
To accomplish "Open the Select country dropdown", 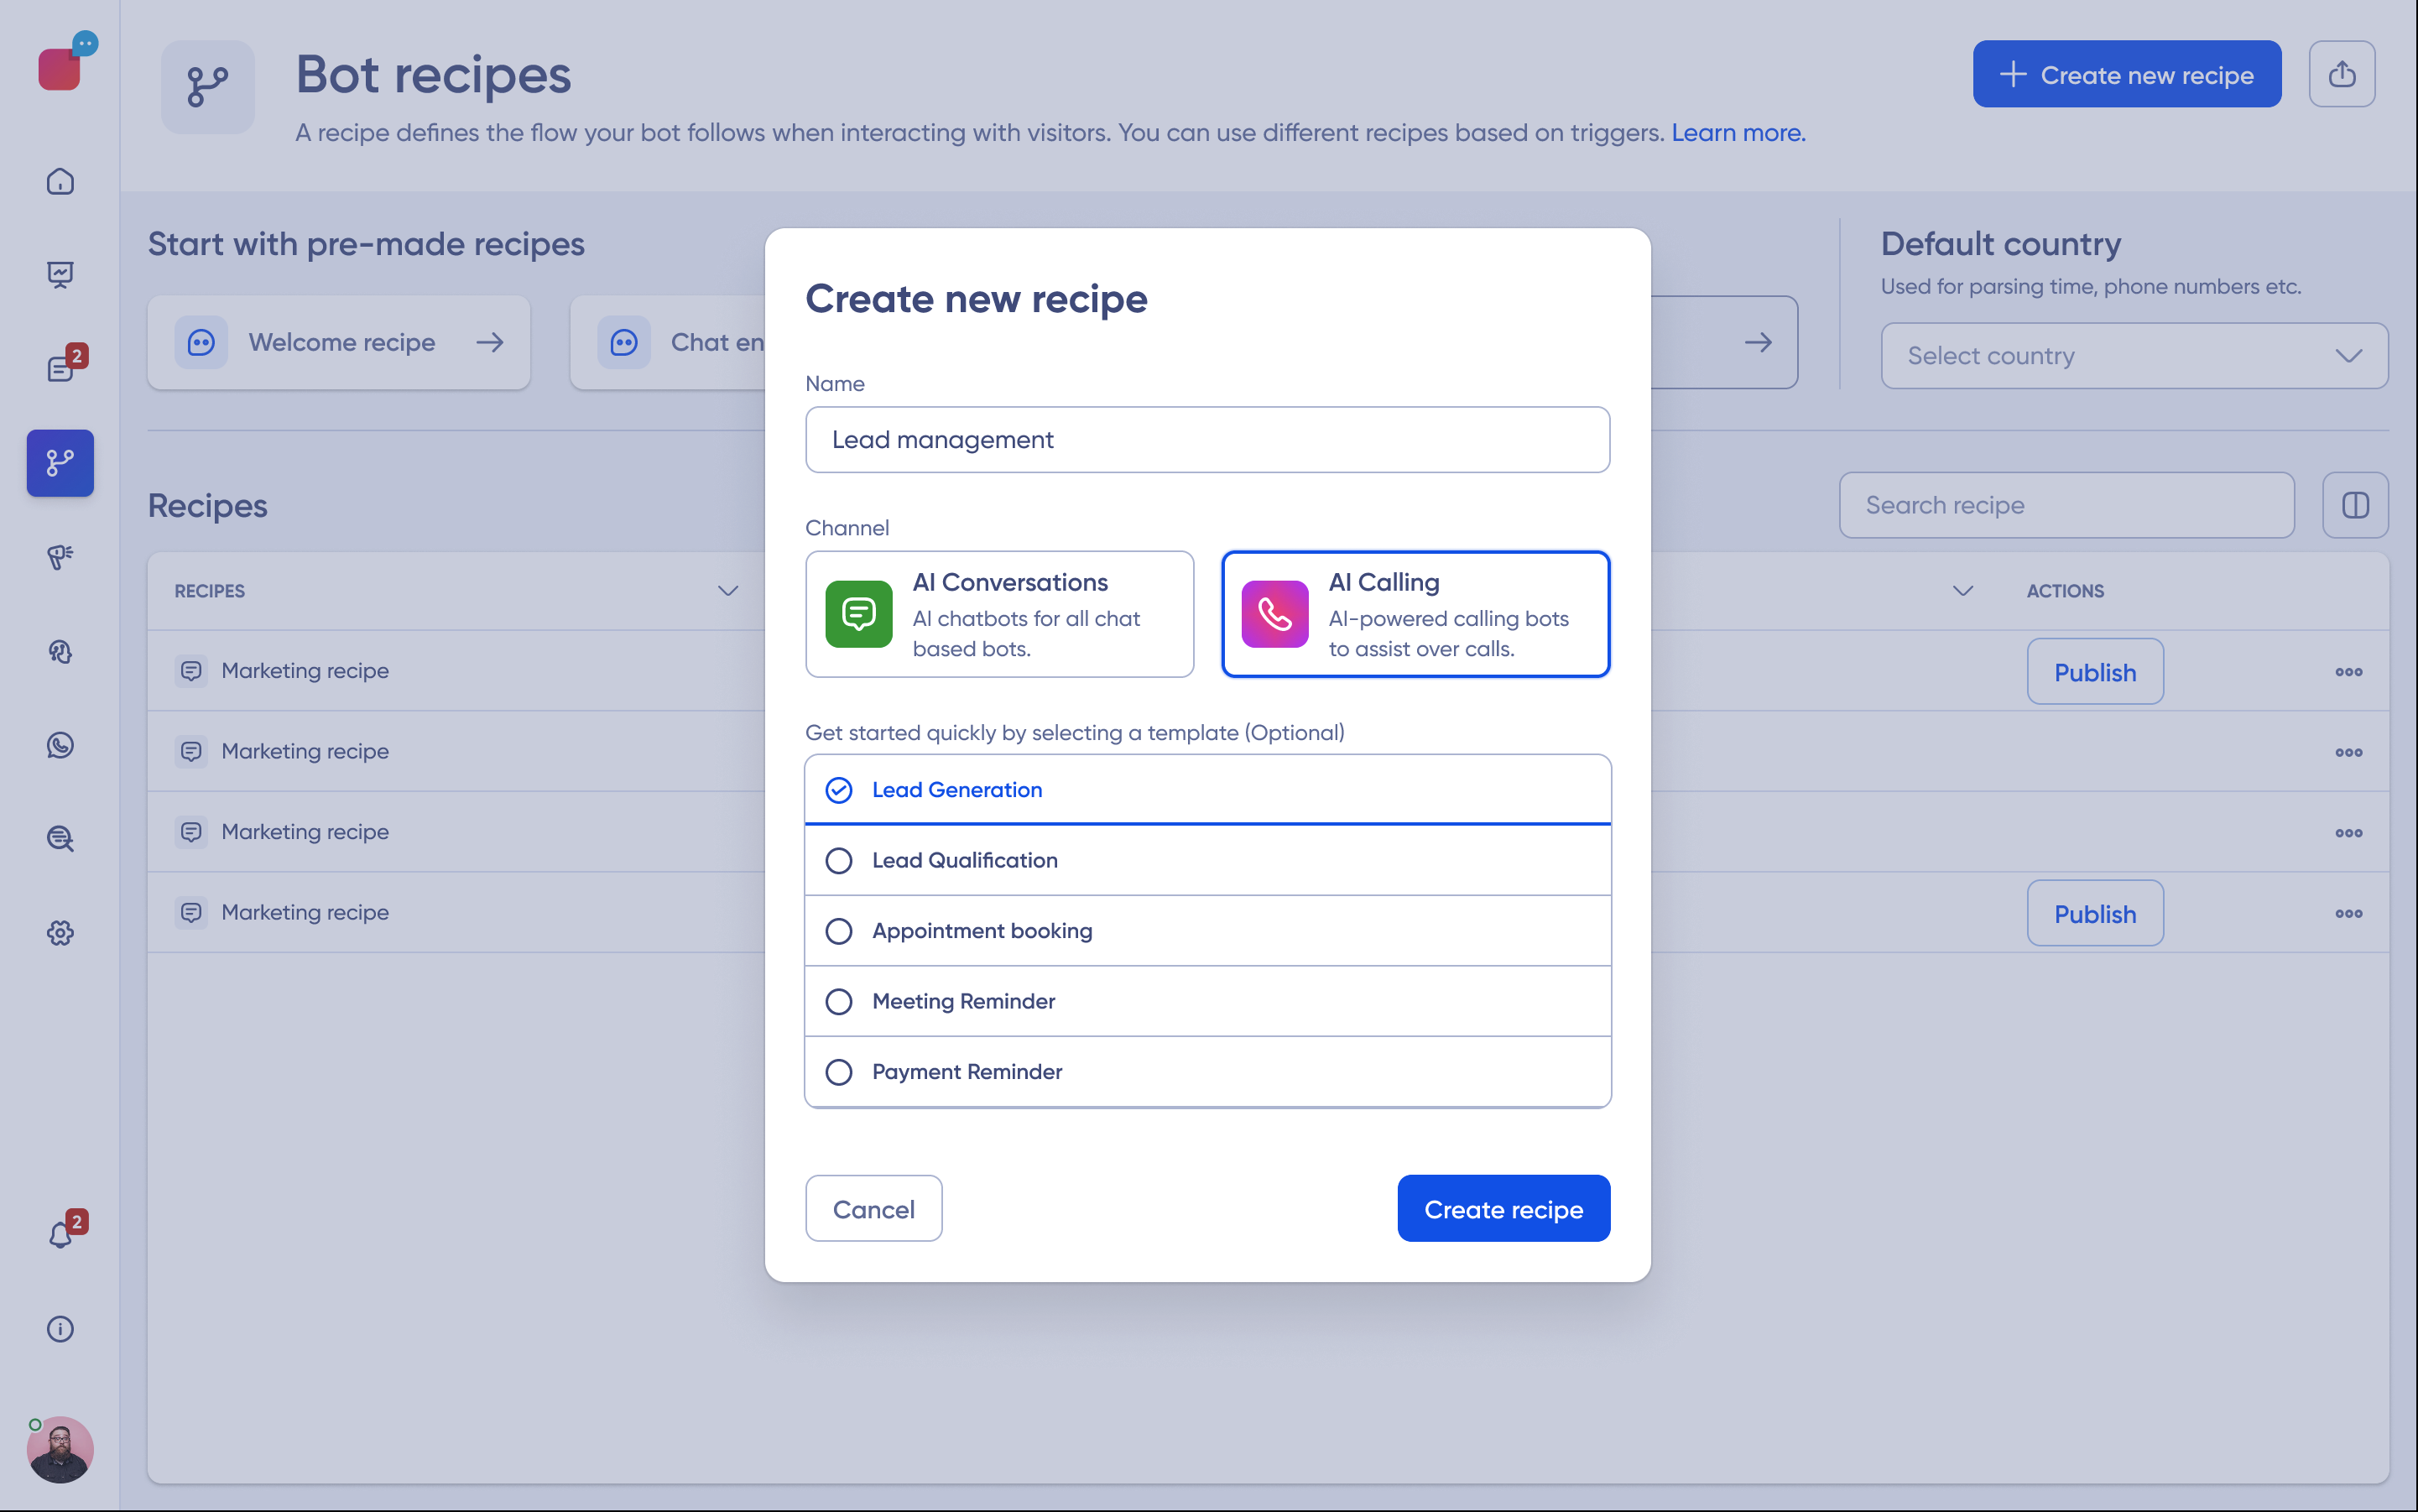I will (2133, 356).
